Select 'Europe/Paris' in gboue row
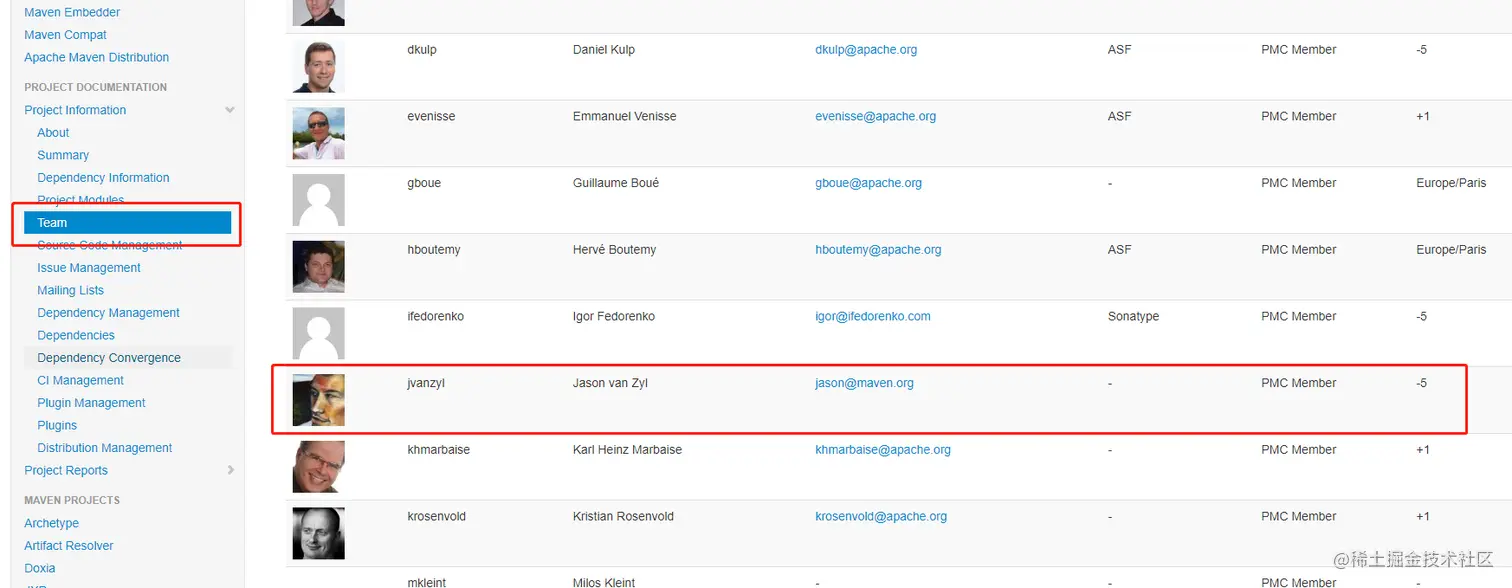Screen dimensions: 1512x588 coord(1451,183)
